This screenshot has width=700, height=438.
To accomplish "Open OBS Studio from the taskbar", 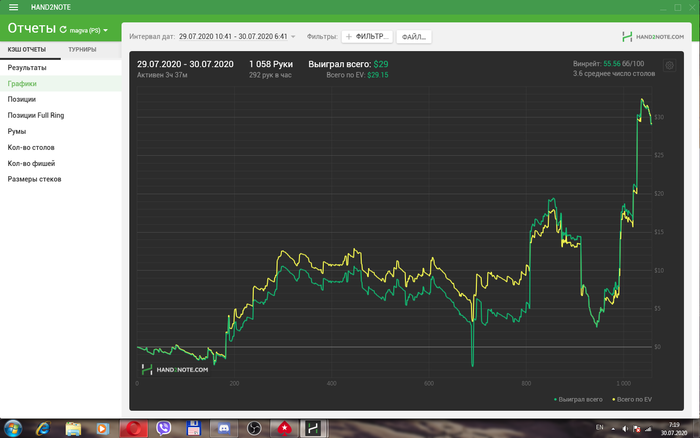I will [254, 429].
